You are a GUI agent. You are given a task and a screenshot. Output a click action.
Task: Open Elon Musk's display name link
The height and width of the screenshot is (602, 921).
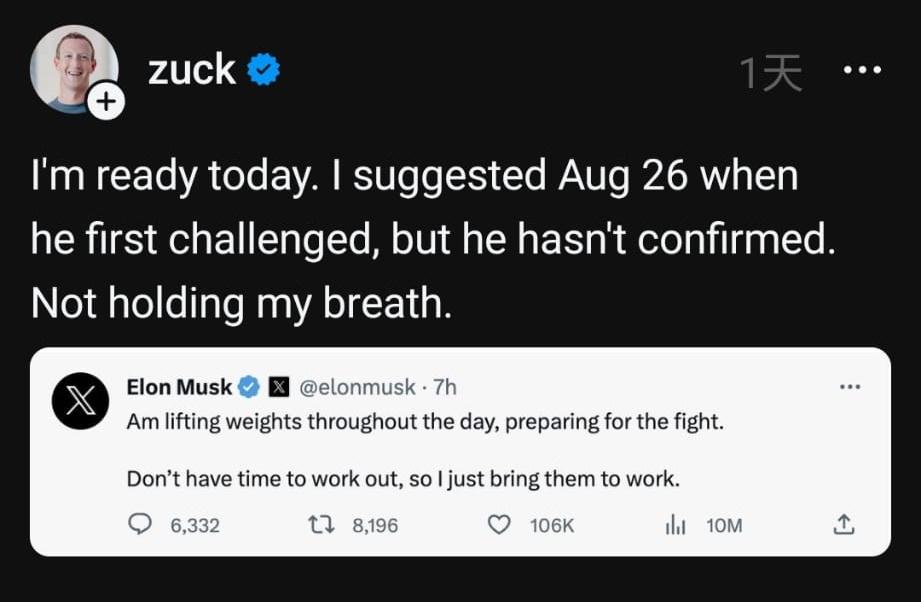(x=179, y=386)
